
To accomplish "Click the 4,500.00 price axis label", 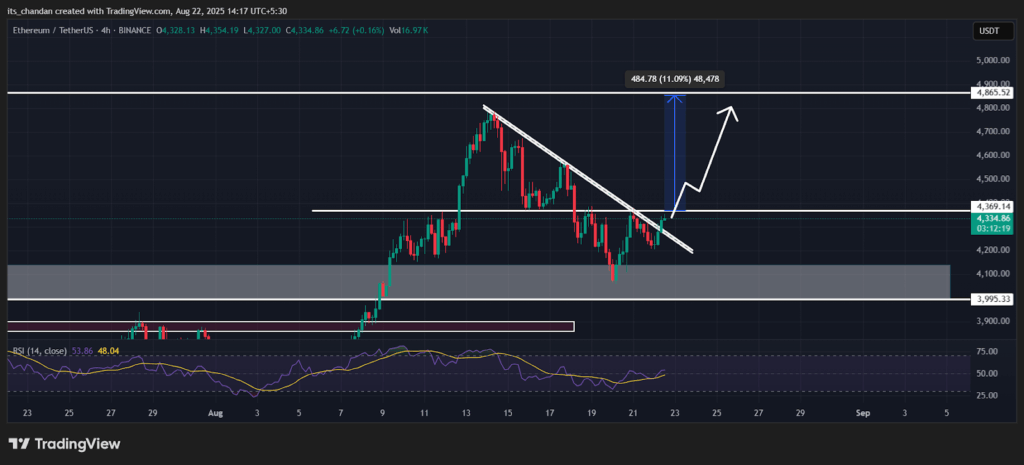I will [993, 179].
